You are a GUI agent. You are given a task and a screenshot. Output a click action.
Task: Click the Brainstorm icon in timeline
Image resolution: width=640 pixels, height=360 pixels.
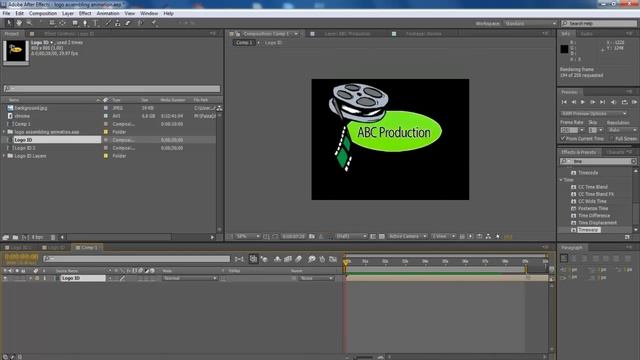(x=311, y=259)
